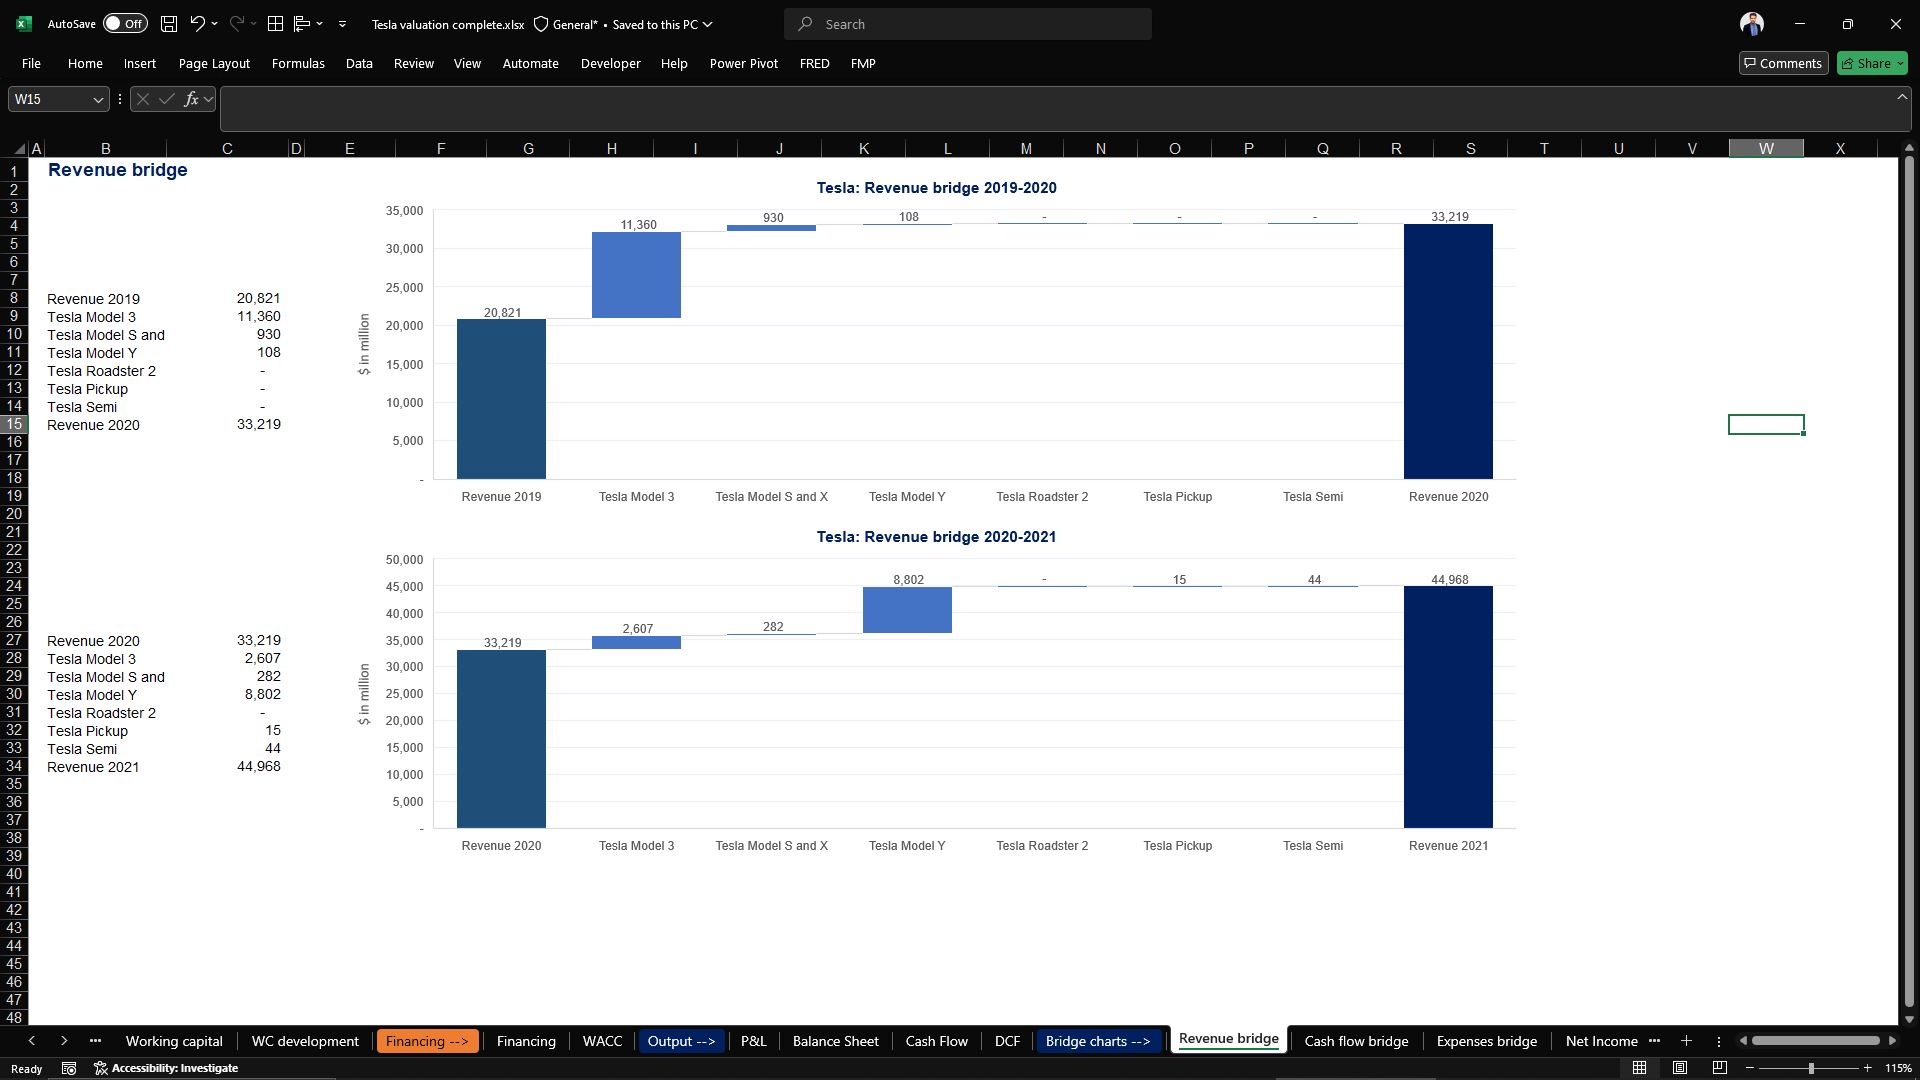Collapse the formula bar chevron
Image resolution: width=1920 pixels, height=1080 pixels.
[x=1901, y=97]
